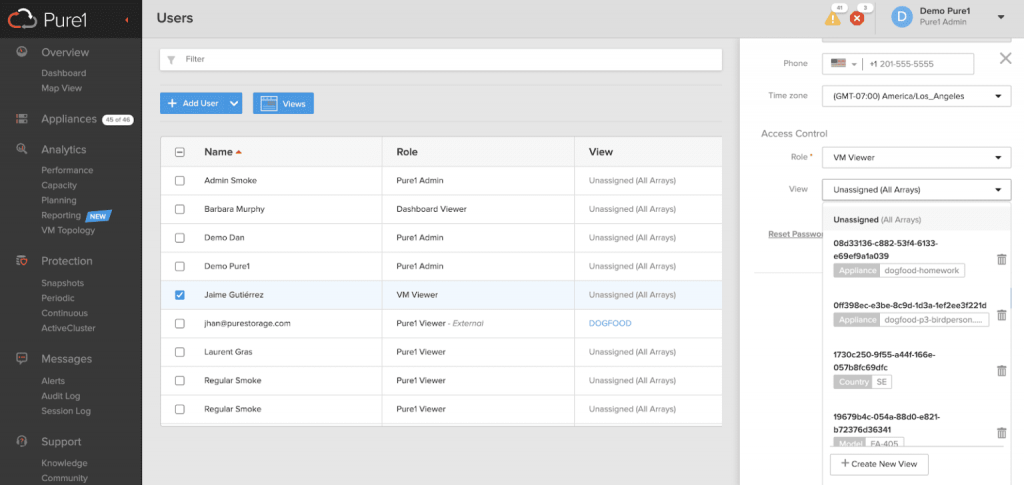Check the Admin Smoke row checkbox
The width and height of the screenshot is (1024, 485).
(x=180, y=180)
